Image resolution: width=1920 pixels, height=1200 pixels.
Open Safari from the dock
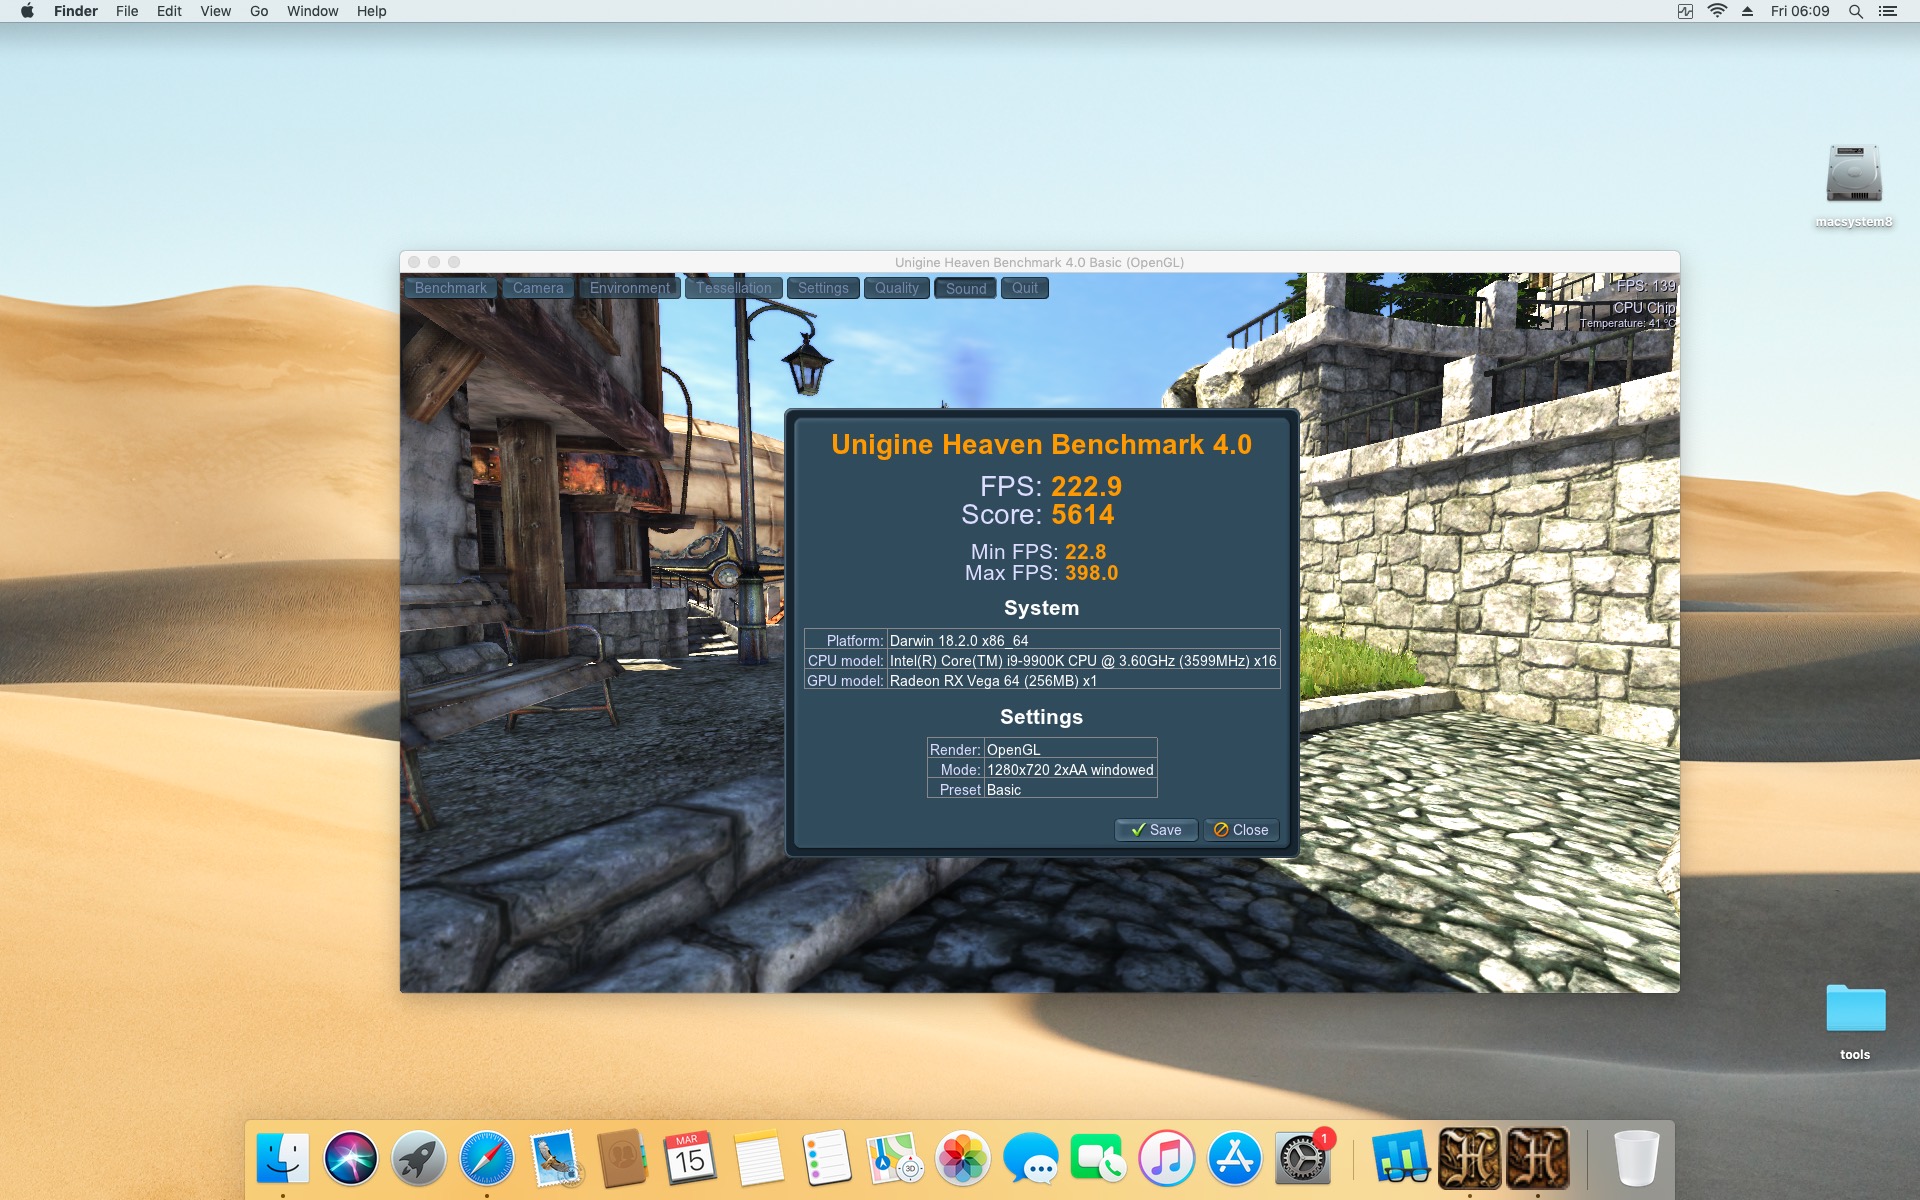pos(486,1158)
